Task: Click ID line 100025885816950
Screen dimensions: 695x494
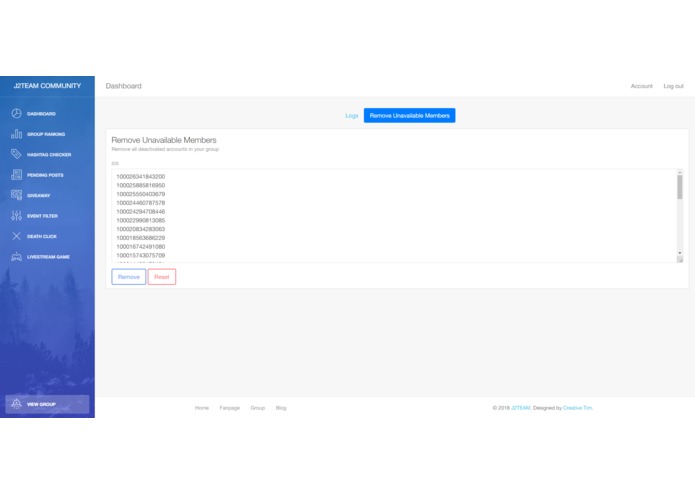Action: coord(141,185)
